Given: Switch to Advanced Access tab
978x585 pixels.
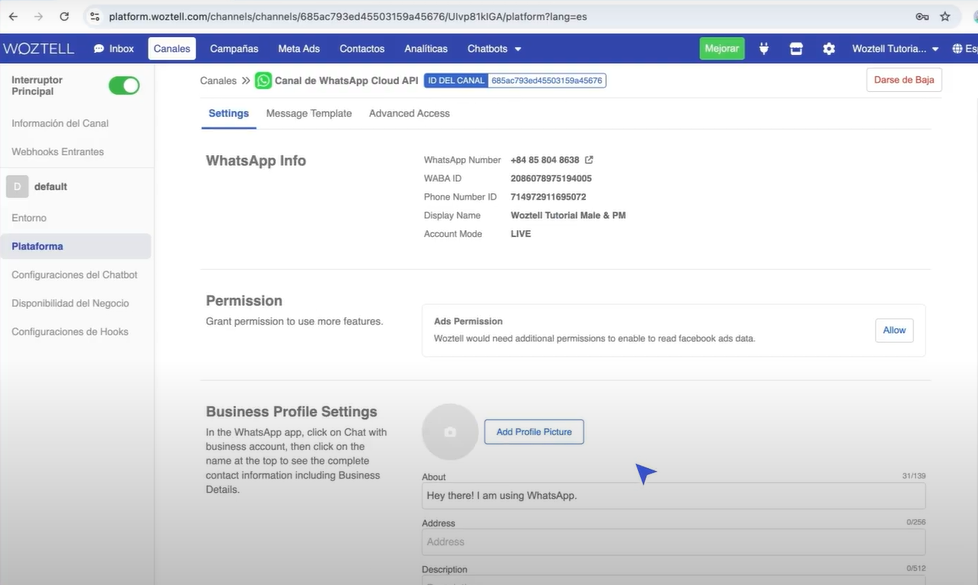Looking at the screenshot, I should tap(409, 114).
